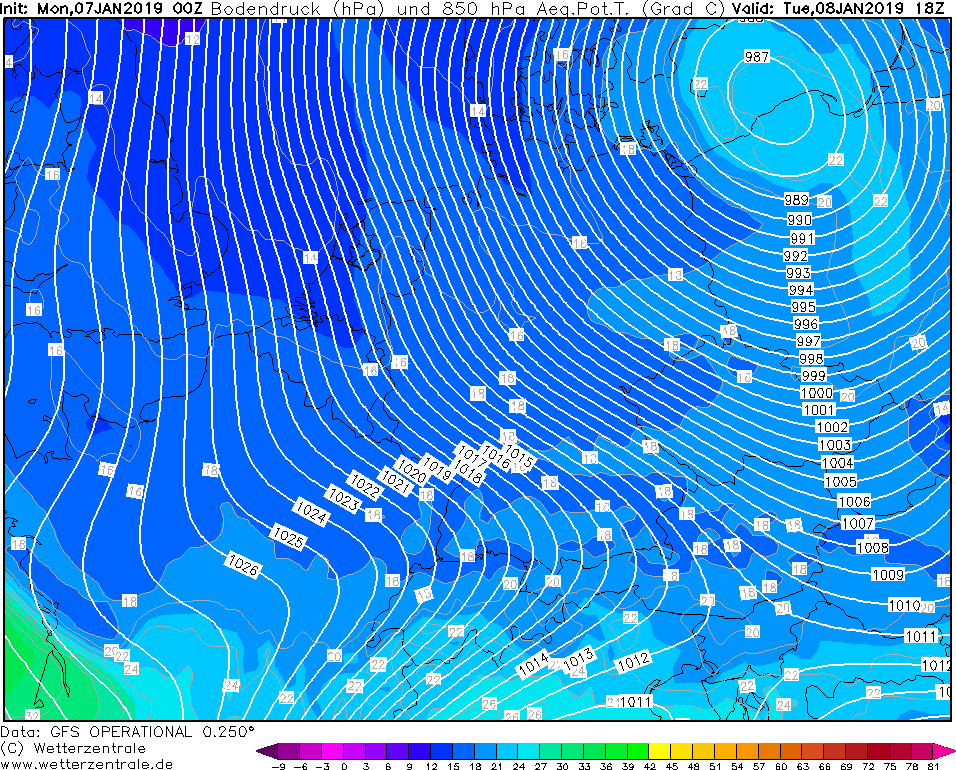Click the "-9" value on the color scale
The width and height of the screenshot is (956, 770).
click(x=279, y=765)
